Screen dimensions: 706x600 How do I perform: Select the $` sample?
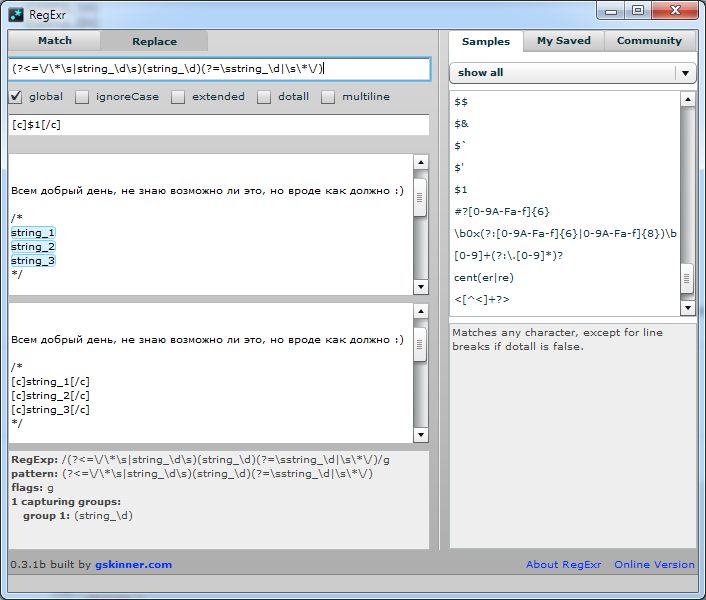pyautogui.click(x=459, y=146)
